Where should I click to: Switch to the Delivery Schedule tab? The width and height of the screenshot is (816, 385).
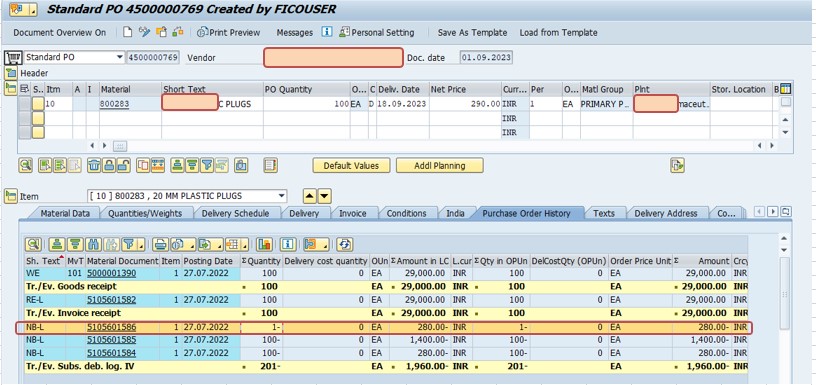click(x=235, y=213)
